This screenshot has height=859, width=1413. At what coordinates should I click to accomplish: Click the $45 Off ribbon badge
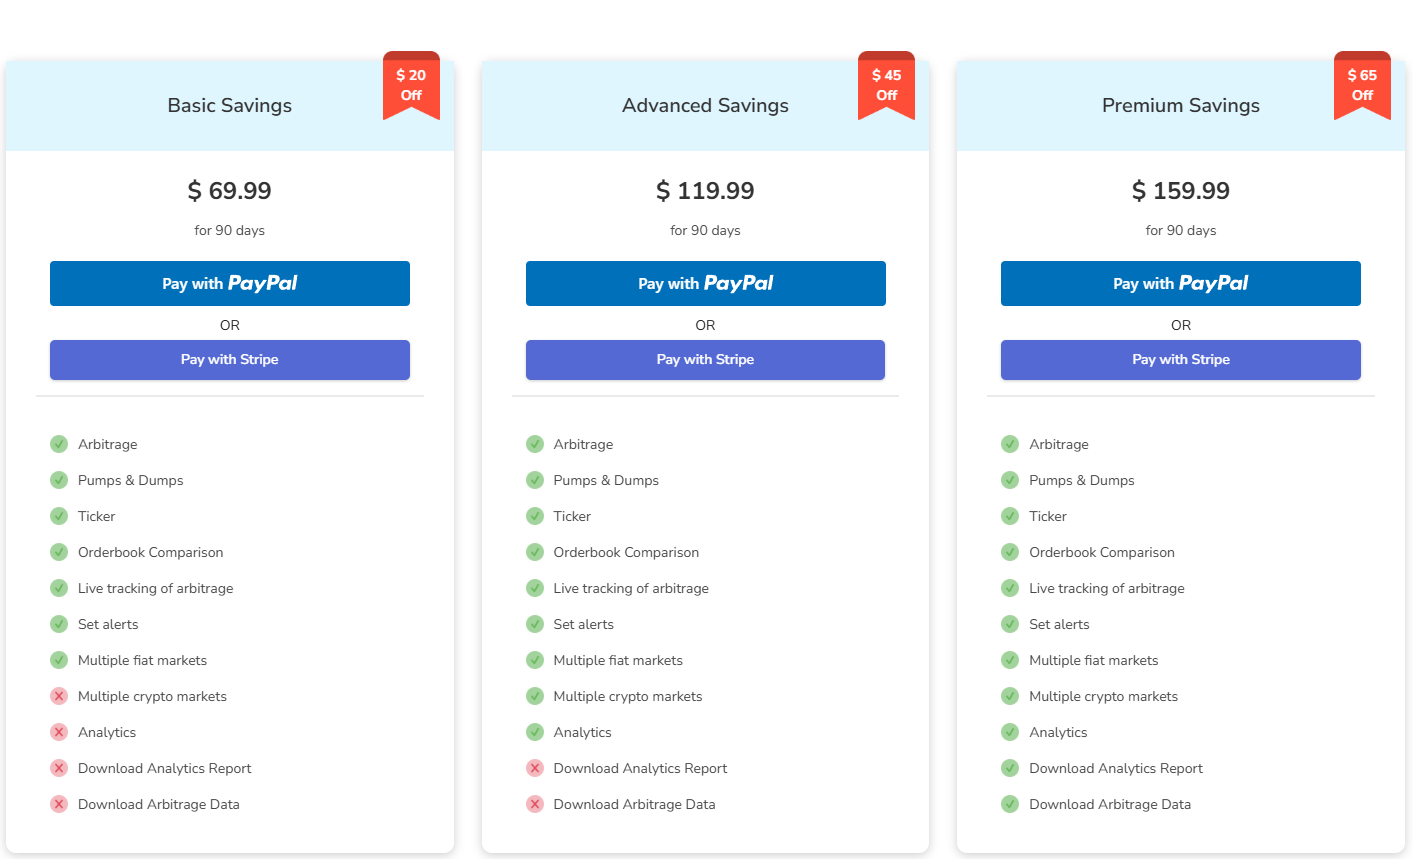(886, 85)
